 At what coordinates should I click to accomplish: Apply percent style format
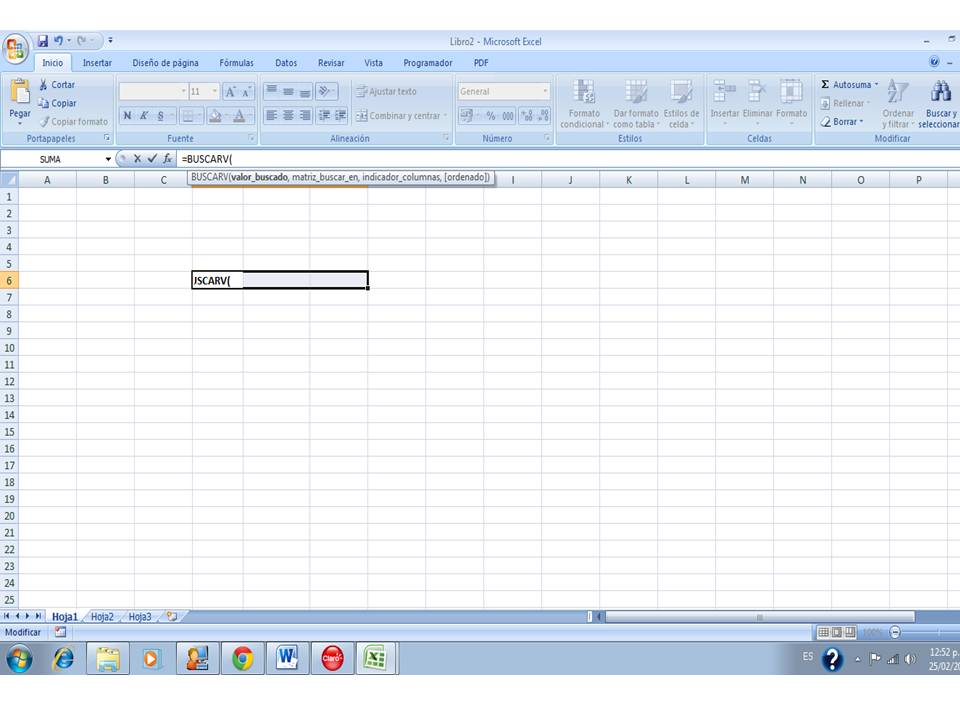point(491,116)
